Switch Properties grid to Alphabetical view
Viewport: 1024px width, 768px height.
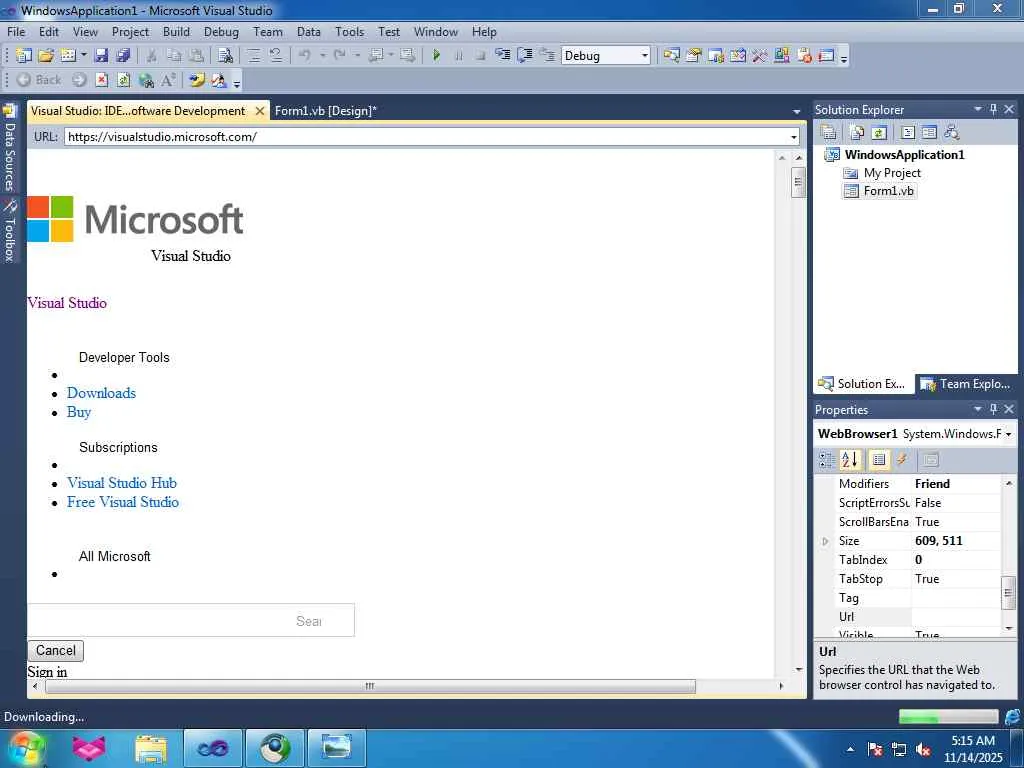click(x=850, y=460)
